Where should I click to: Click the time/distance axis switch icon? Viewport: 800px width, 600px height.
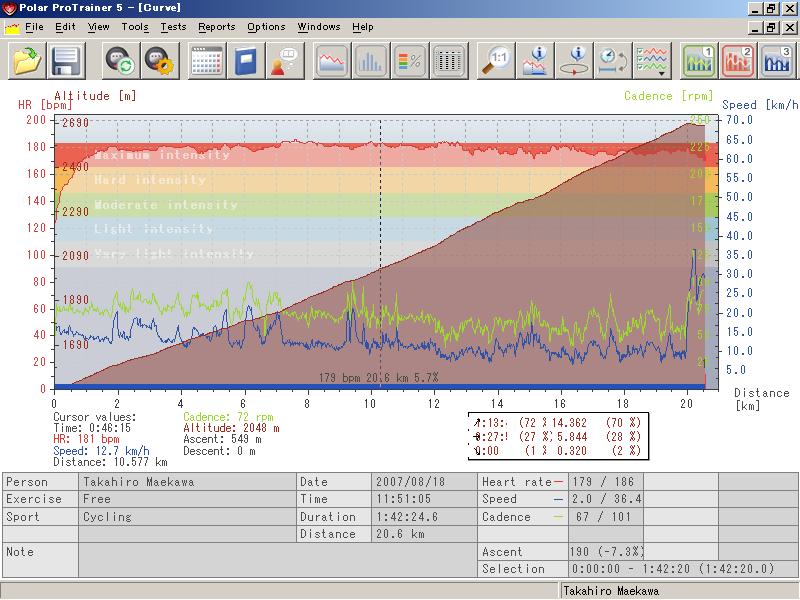tap(613, 60)
